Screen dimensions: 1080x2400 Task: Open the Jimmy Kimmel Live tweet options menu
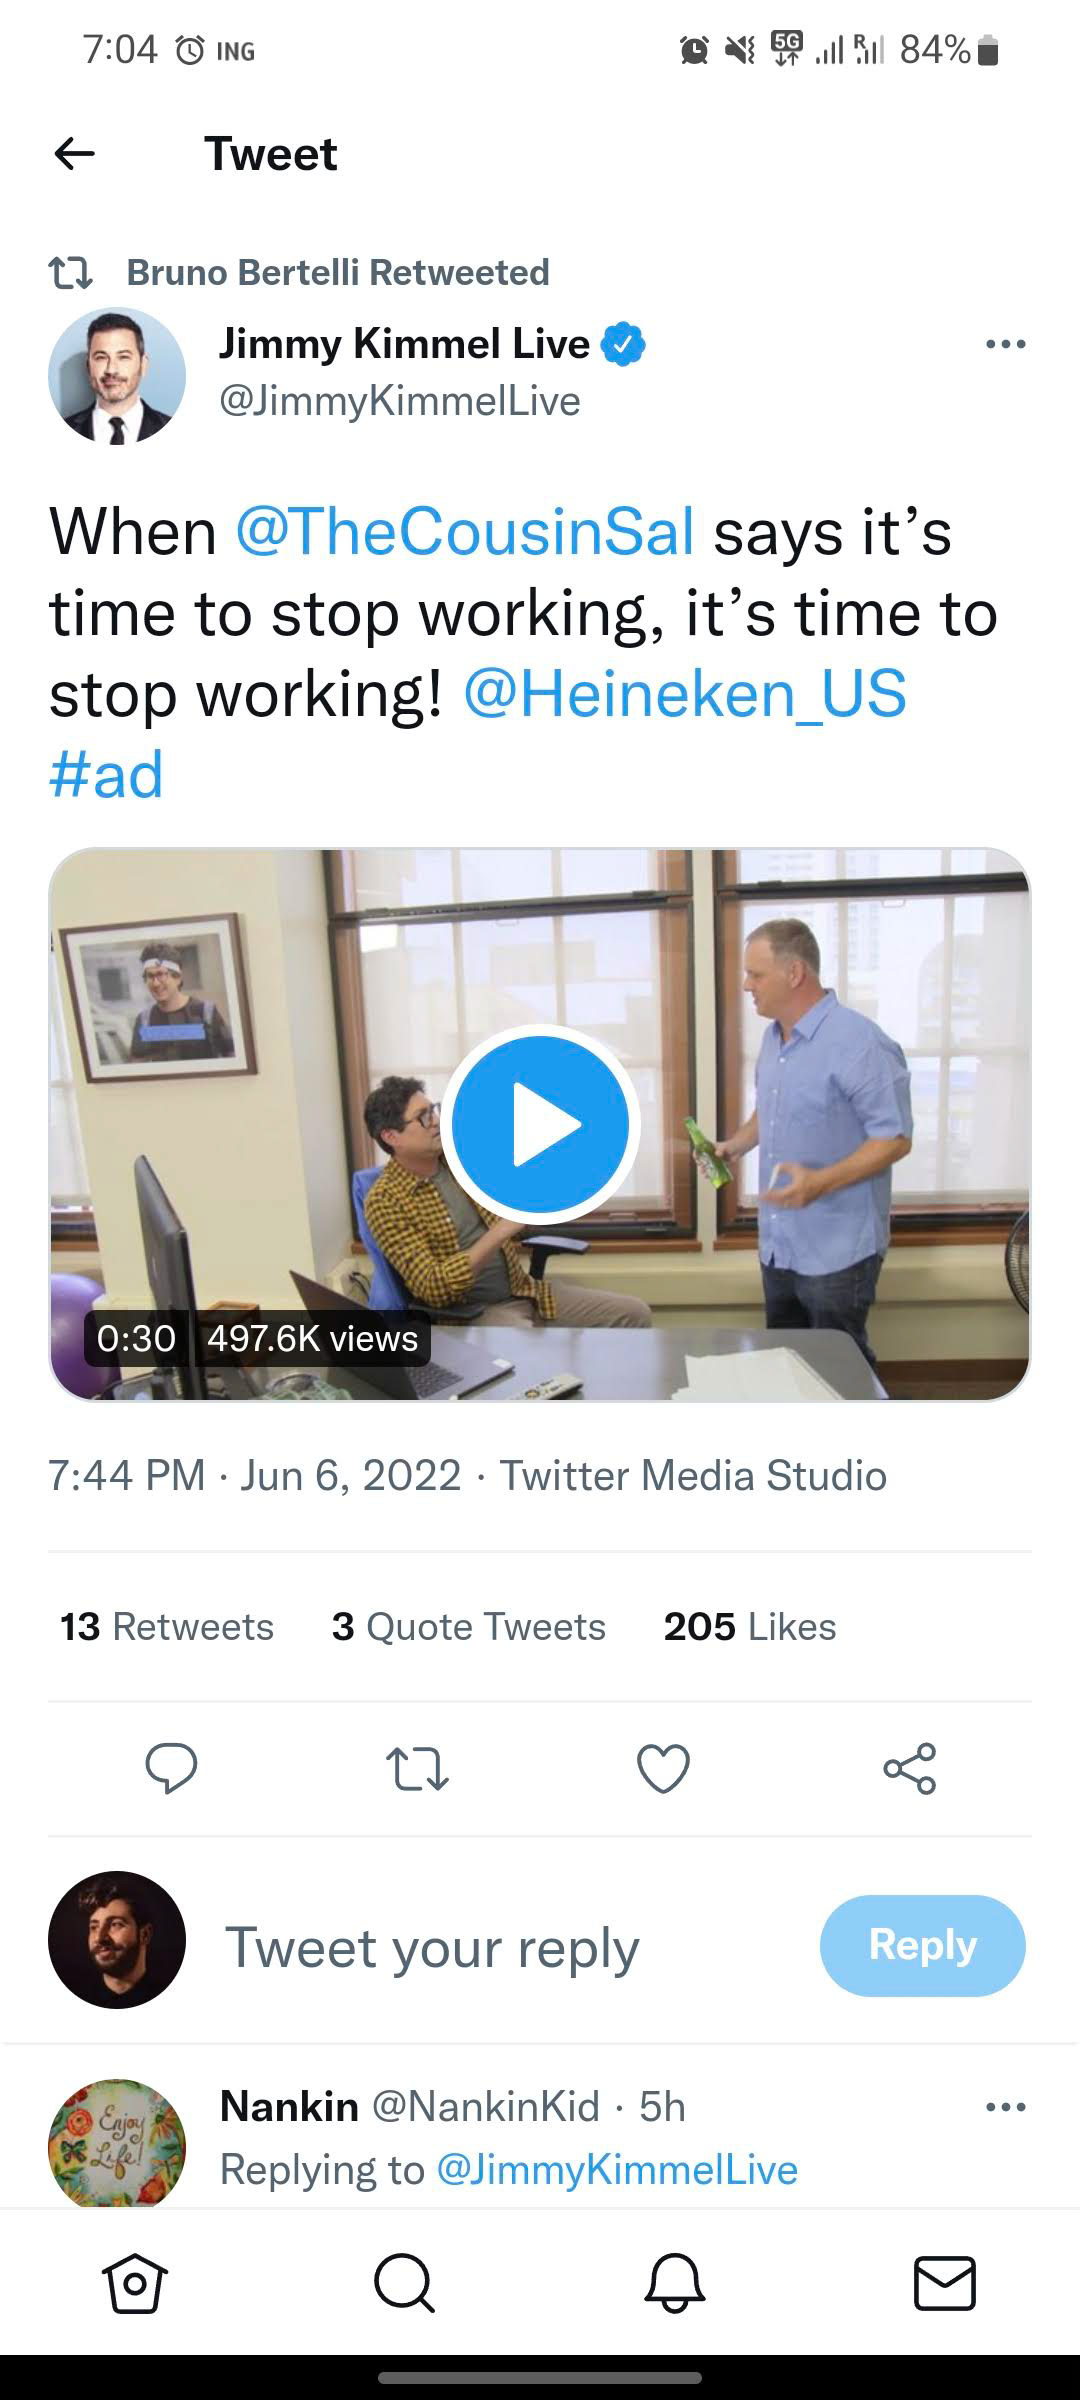tap(1005, 345)
